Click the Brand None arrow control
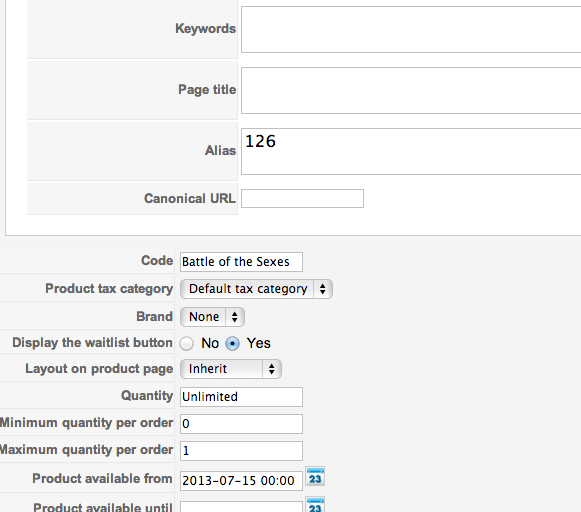Image resolution: width=581 pixels, height=512 pixels. (x=235, y=317)
